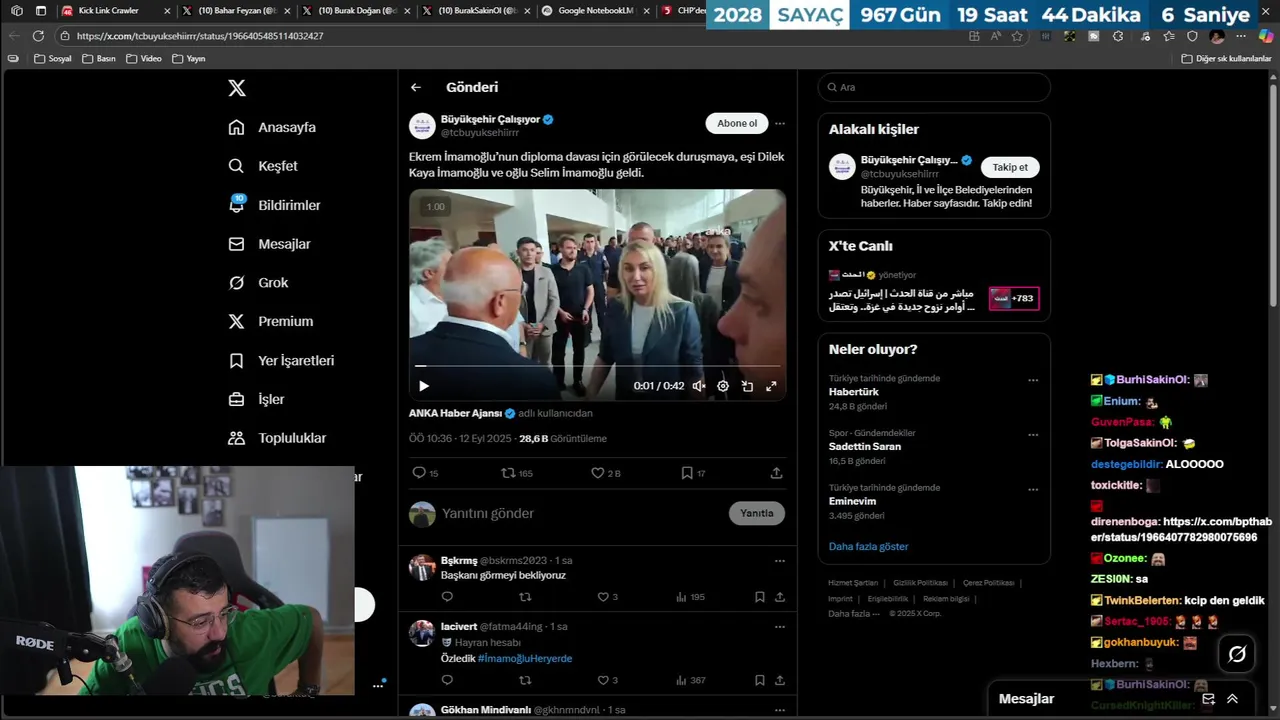Open Sosyal bookmarks folder
Screen dimensions: 1280x720
[x=53, y=58]
